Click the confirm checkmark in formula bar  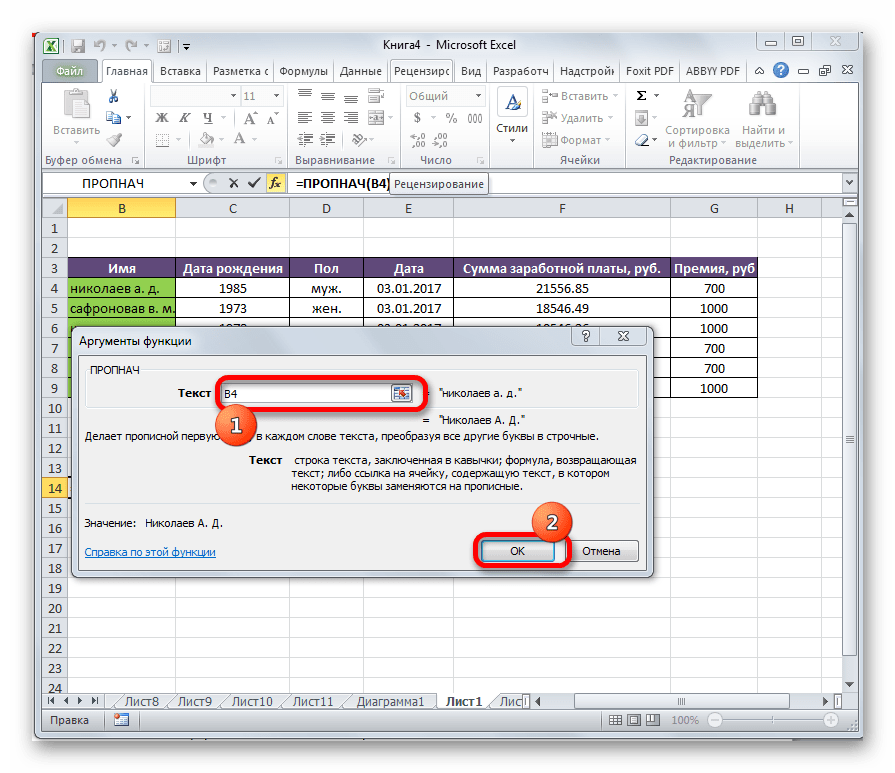tap(254, 183)
